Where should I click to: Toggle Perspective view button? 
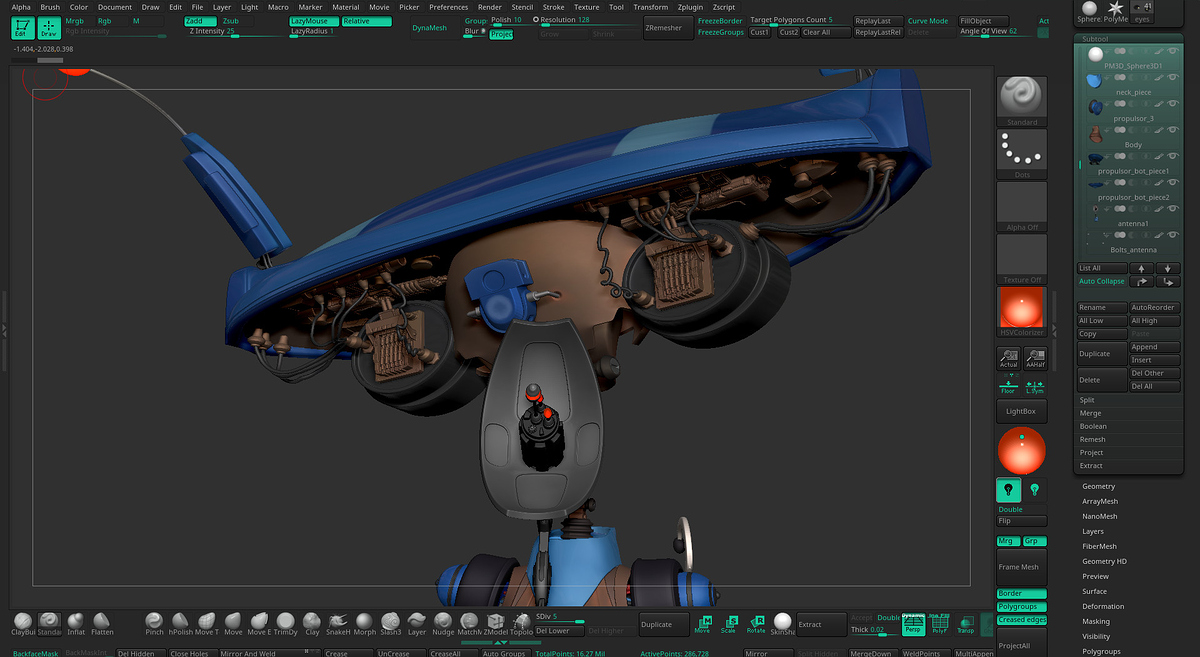pyautogui.click(x=913, y=625)
